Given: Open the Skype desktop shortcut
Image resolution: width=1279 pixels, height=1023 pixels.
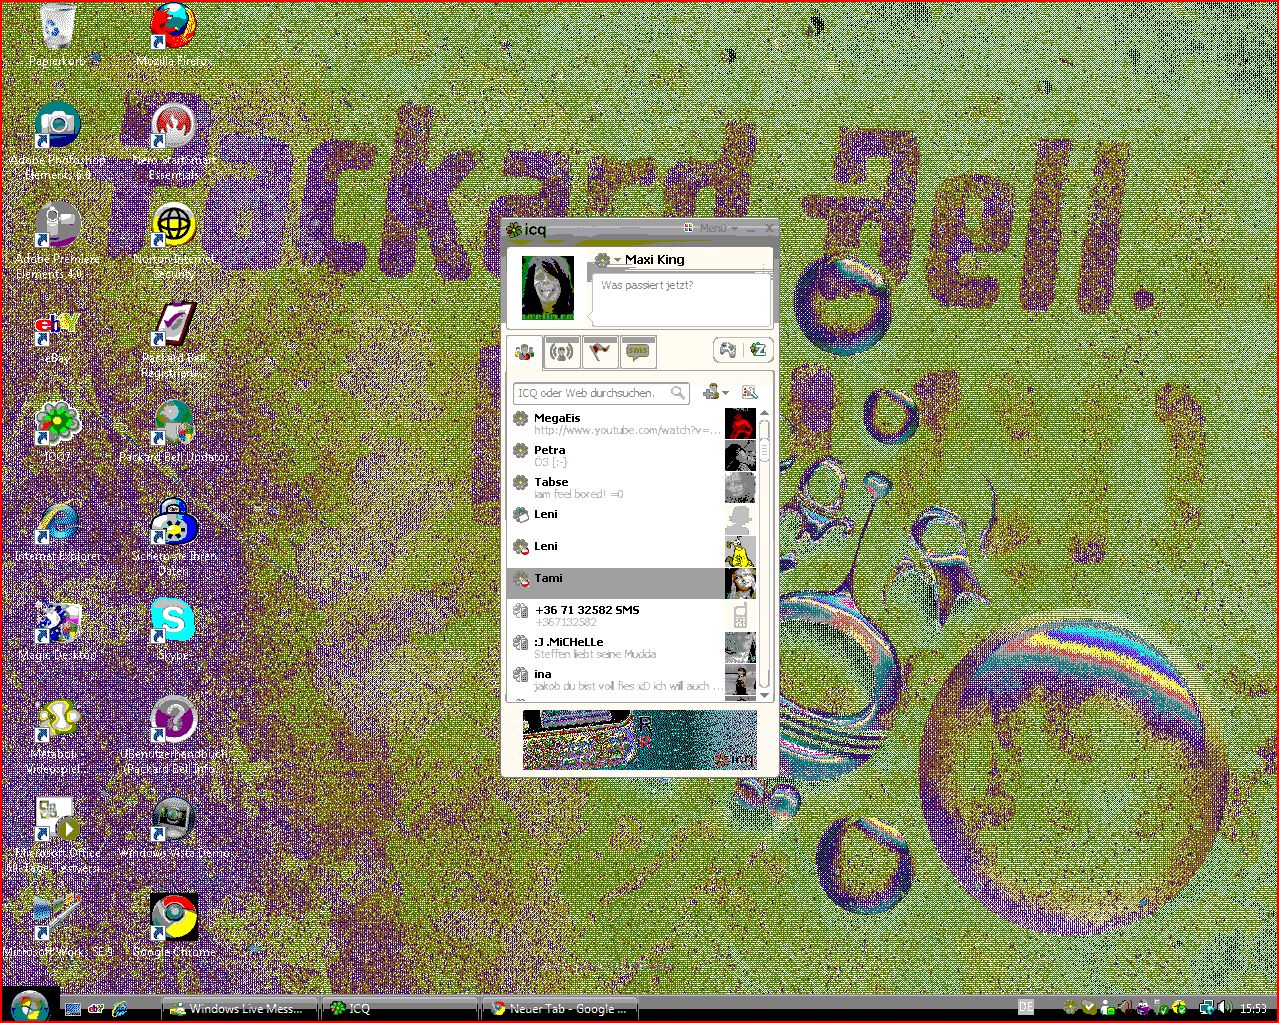Looking at the screenshot, I should tap(173, 628).
